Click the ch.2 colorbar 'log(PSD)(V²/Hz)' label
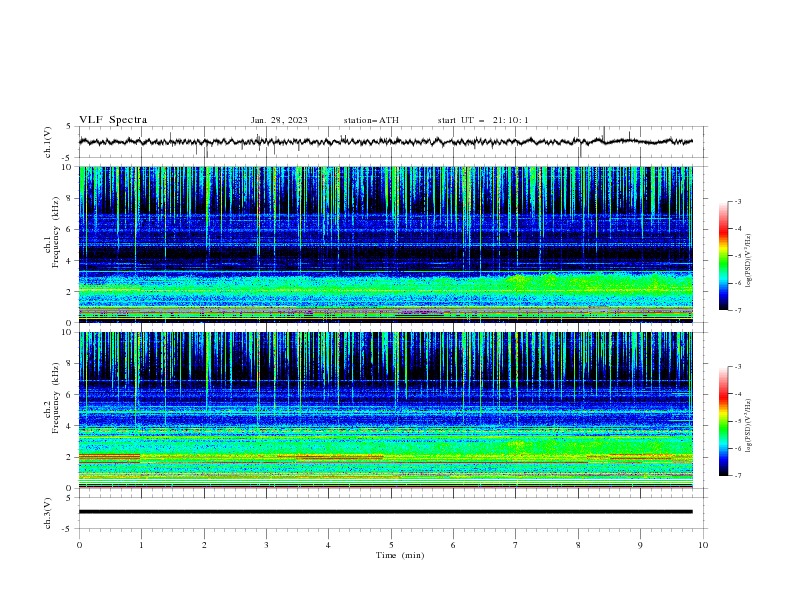792x612 pixels. click(x=748, y=425)
